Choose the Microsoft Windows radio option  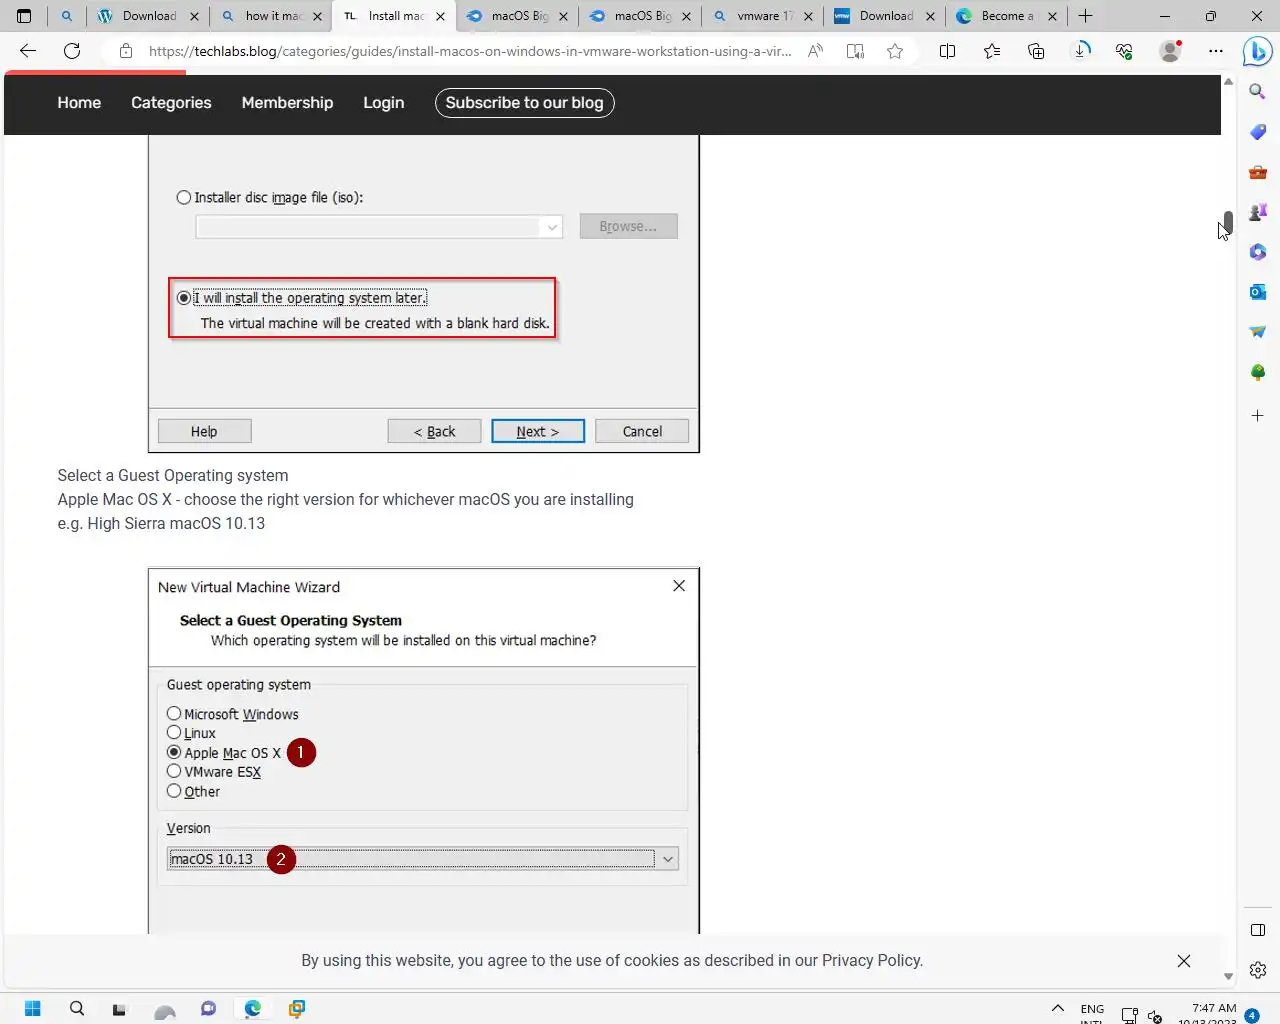(x=174, y=714)
